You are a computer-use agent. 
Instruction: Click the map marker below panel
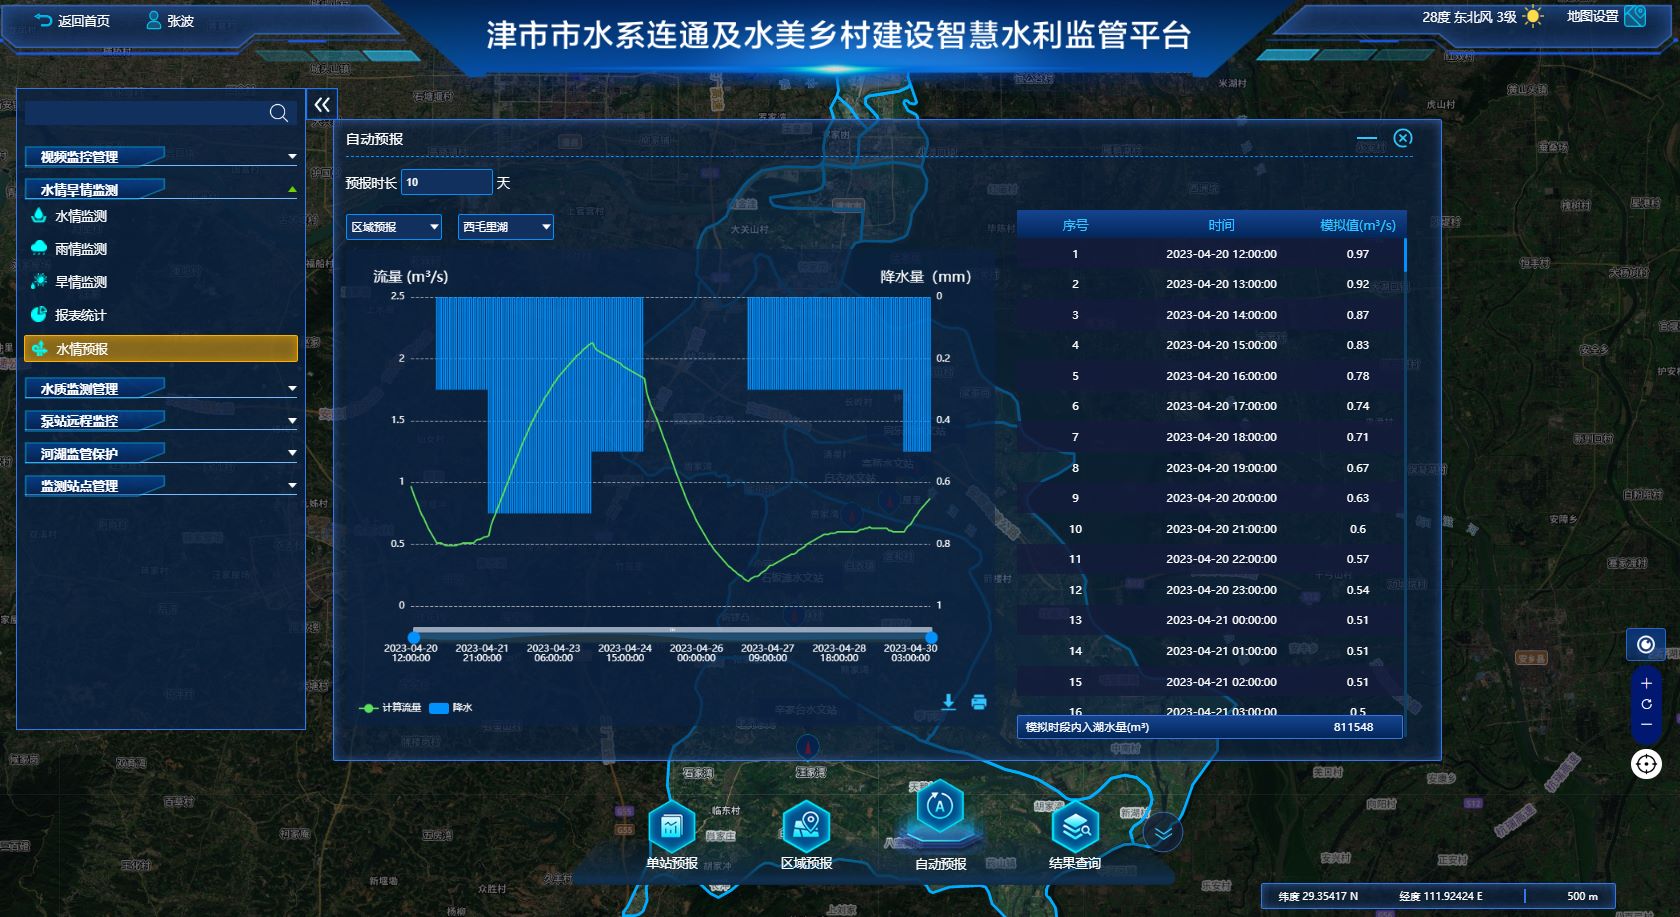click(x=808, y=746)
